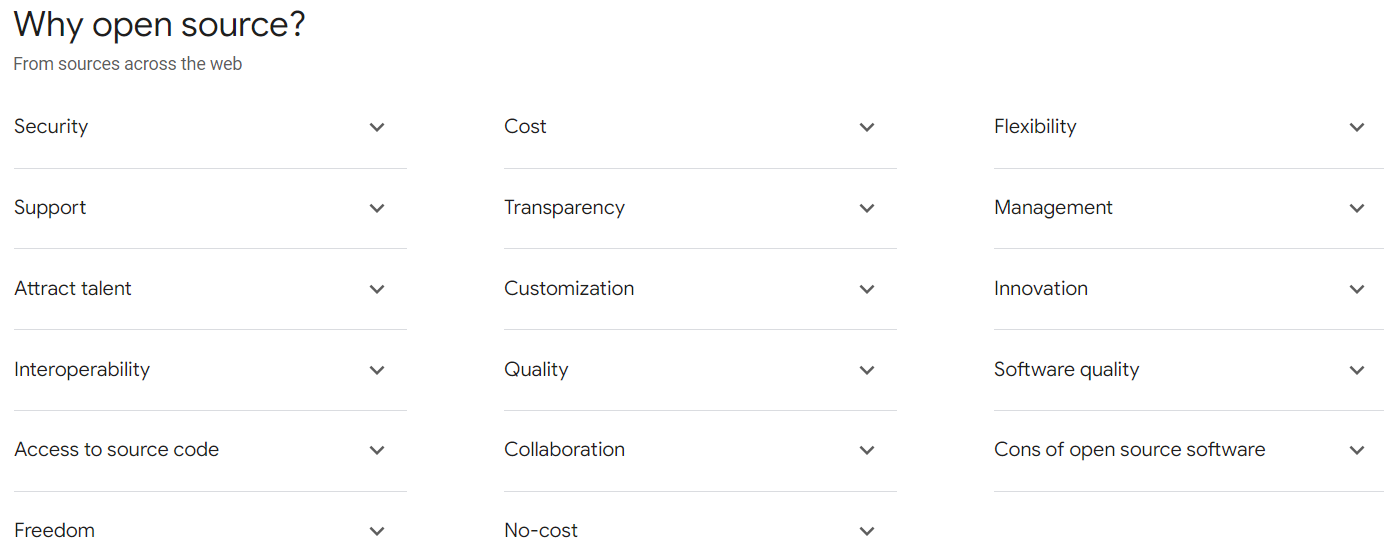Expand the Flexibility section chevron
Screen dimensions: 1384x560
(x=1357, y=127)
